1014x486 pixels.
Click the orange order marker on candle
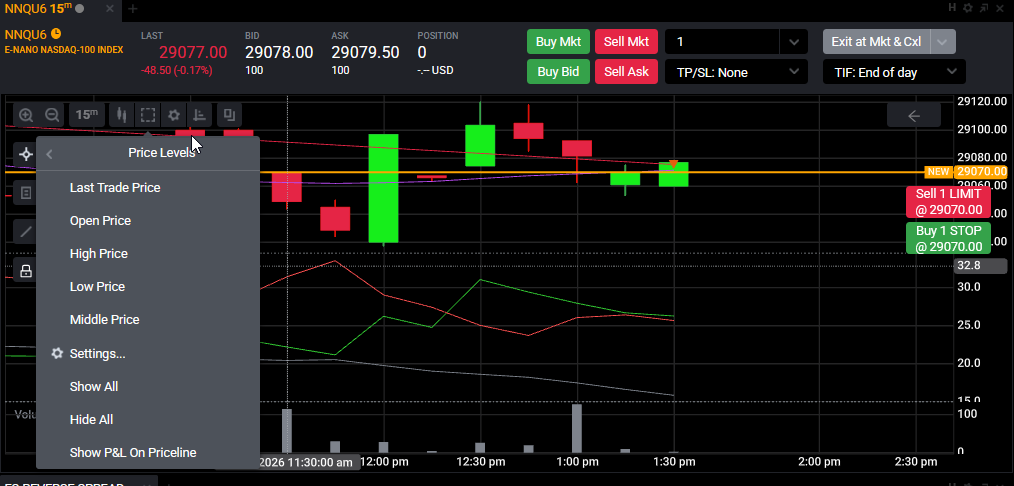(x=674, y=164)
